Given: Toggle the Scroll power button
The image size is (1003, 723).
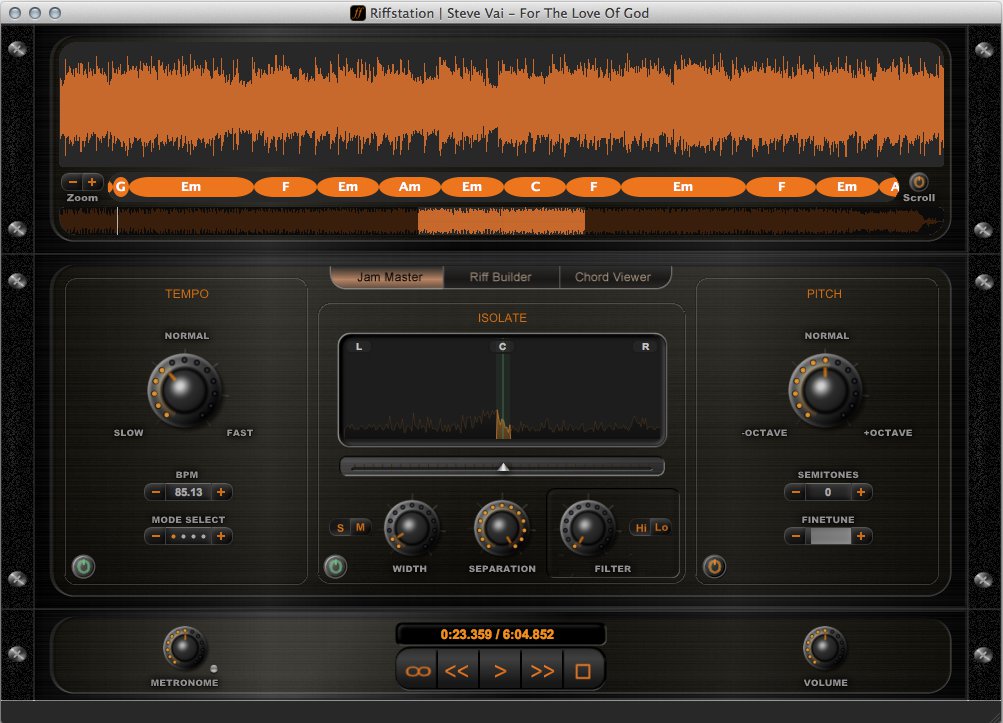Looking at the screenshot, I should [919, 182].
